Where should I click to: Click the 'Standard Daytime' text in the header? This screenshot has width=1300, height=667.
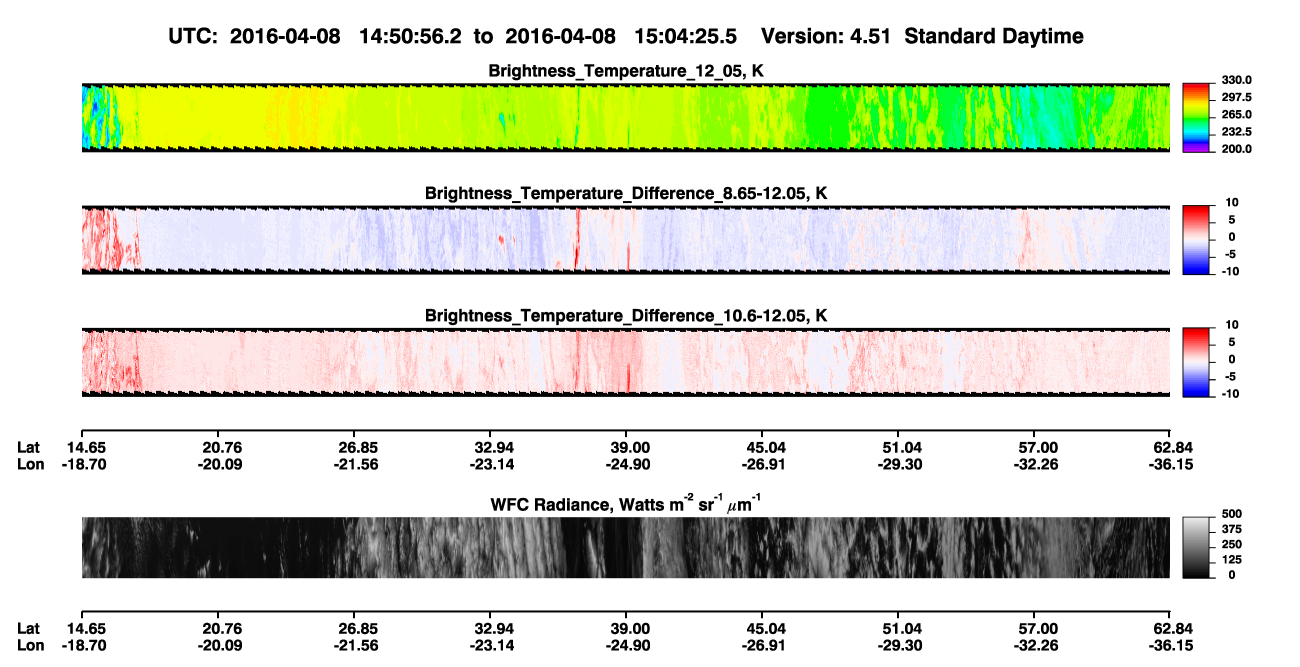[992, 37]
